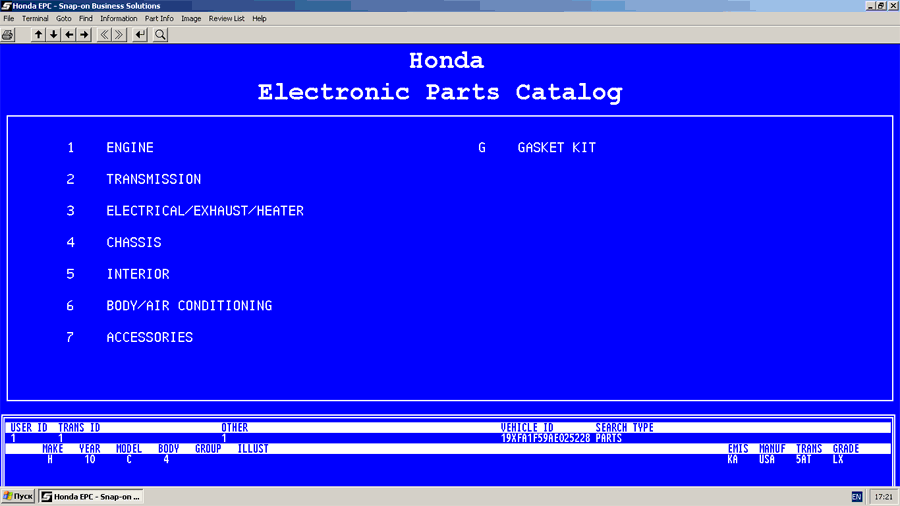Open the Terminal menu
Viewport: 900px width, 506px height.
point(35,18)
